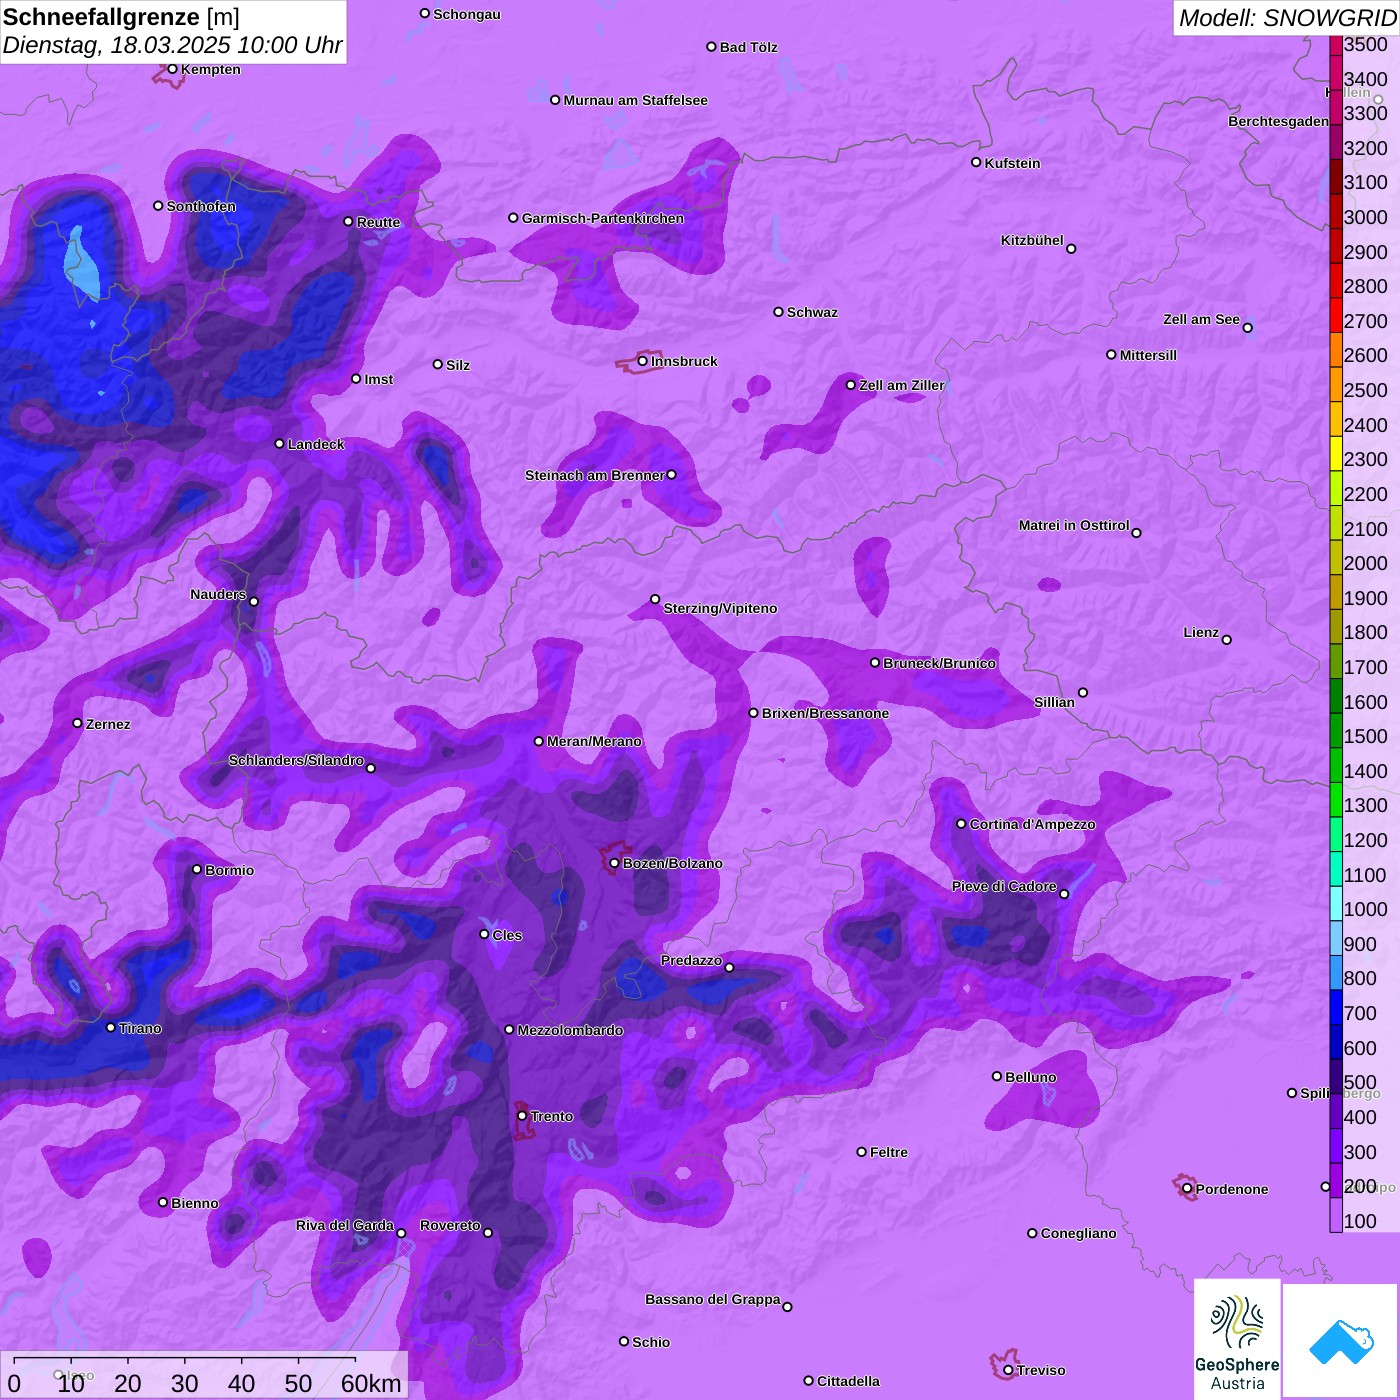Click the 'Murnau am Staffelsee' label
The image size is (1400, 1400).
point(635,100)
